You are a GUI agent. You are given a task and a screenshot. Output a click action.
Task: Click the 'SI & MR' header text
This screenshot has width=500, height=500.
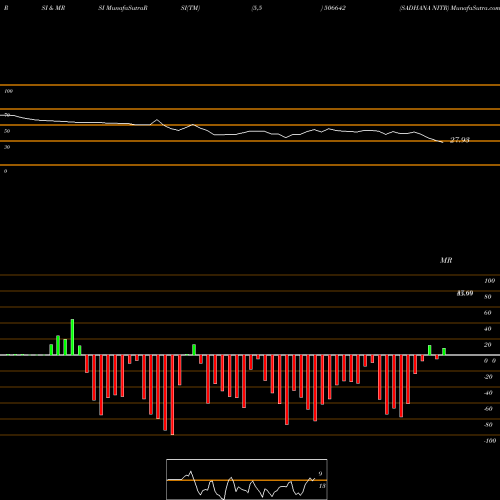click(53, 8)
